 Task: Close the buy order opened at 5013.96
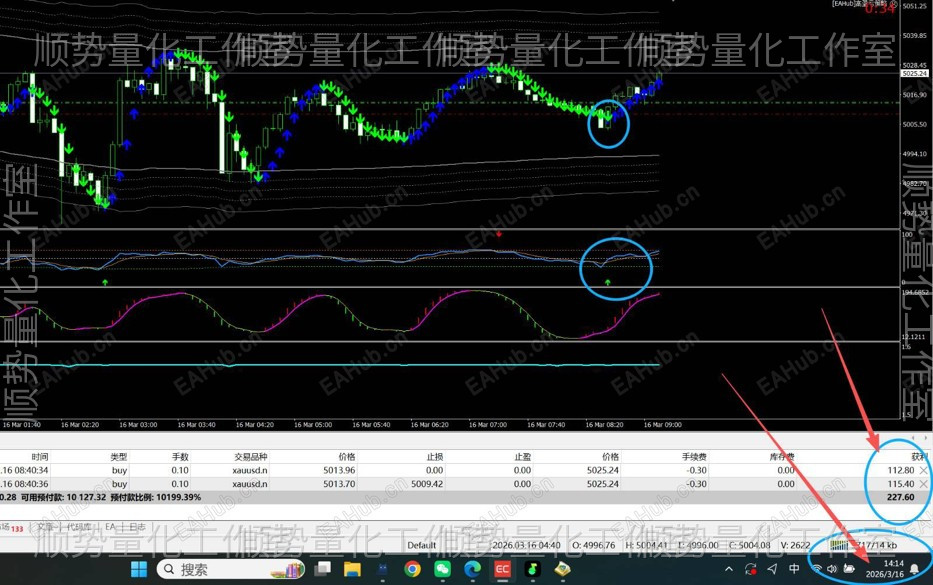point(923,470)
